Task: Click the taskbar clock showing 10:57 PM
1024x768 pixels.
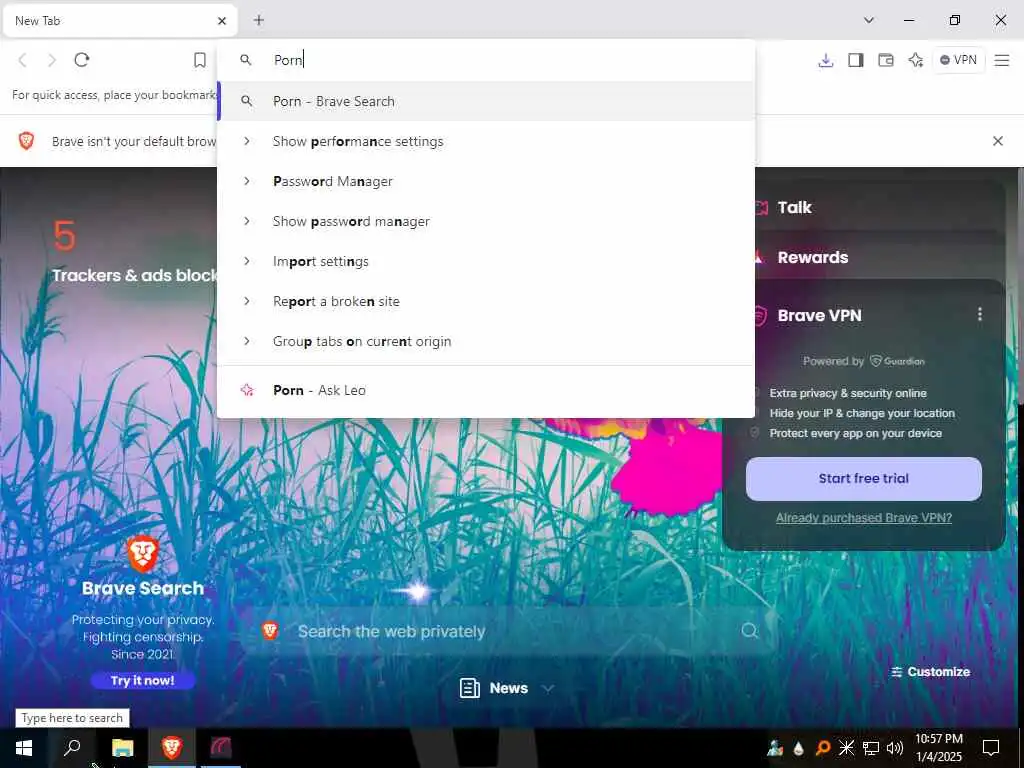Action: (938, 748)
